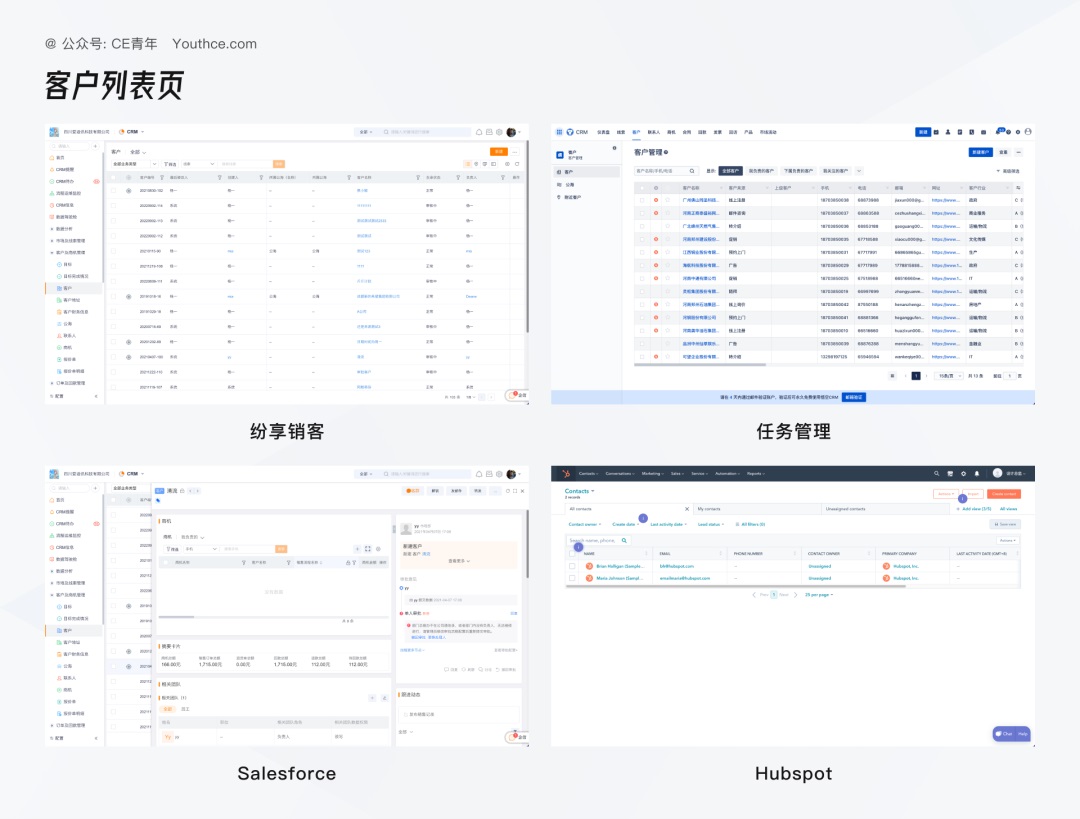This screenshot has width=1080, height=819.
Task: Collapse sidebar arrow in 纷享销客 screenshot
Action: pos(96,396)
